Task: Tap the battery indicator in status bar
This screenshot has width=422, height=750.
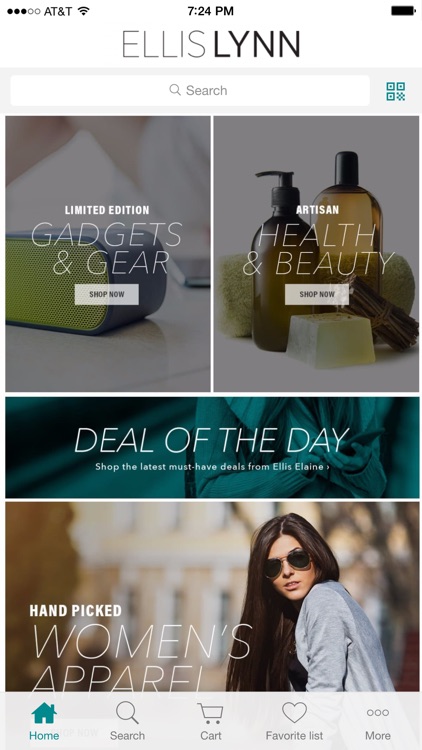Action: tap(403, 11)
